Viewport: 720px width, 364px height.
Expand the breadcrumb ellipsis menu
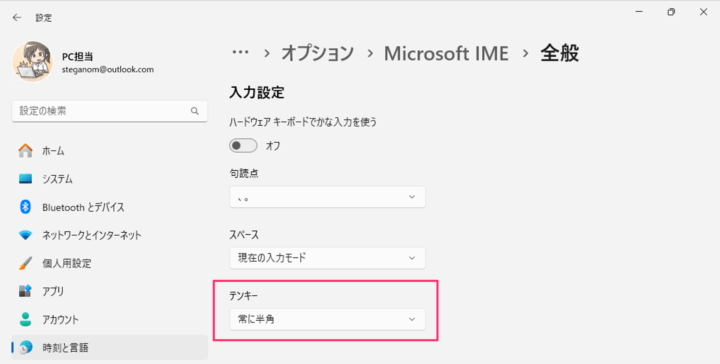(x=240, y=53)
